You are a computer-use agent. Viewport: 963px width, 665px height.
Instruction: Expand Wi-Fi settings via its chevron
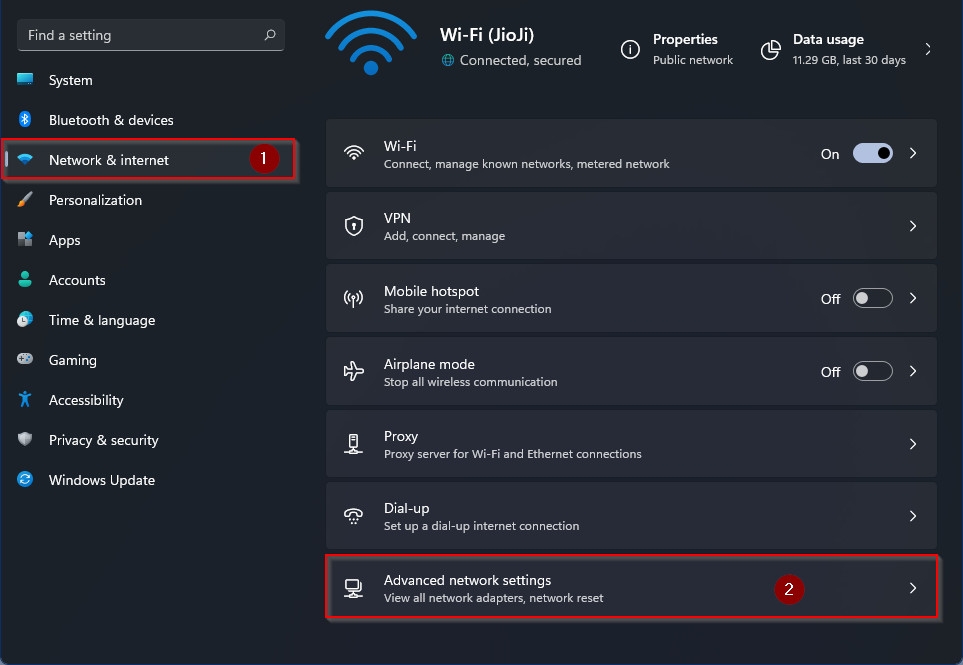[x=913, y=153]
